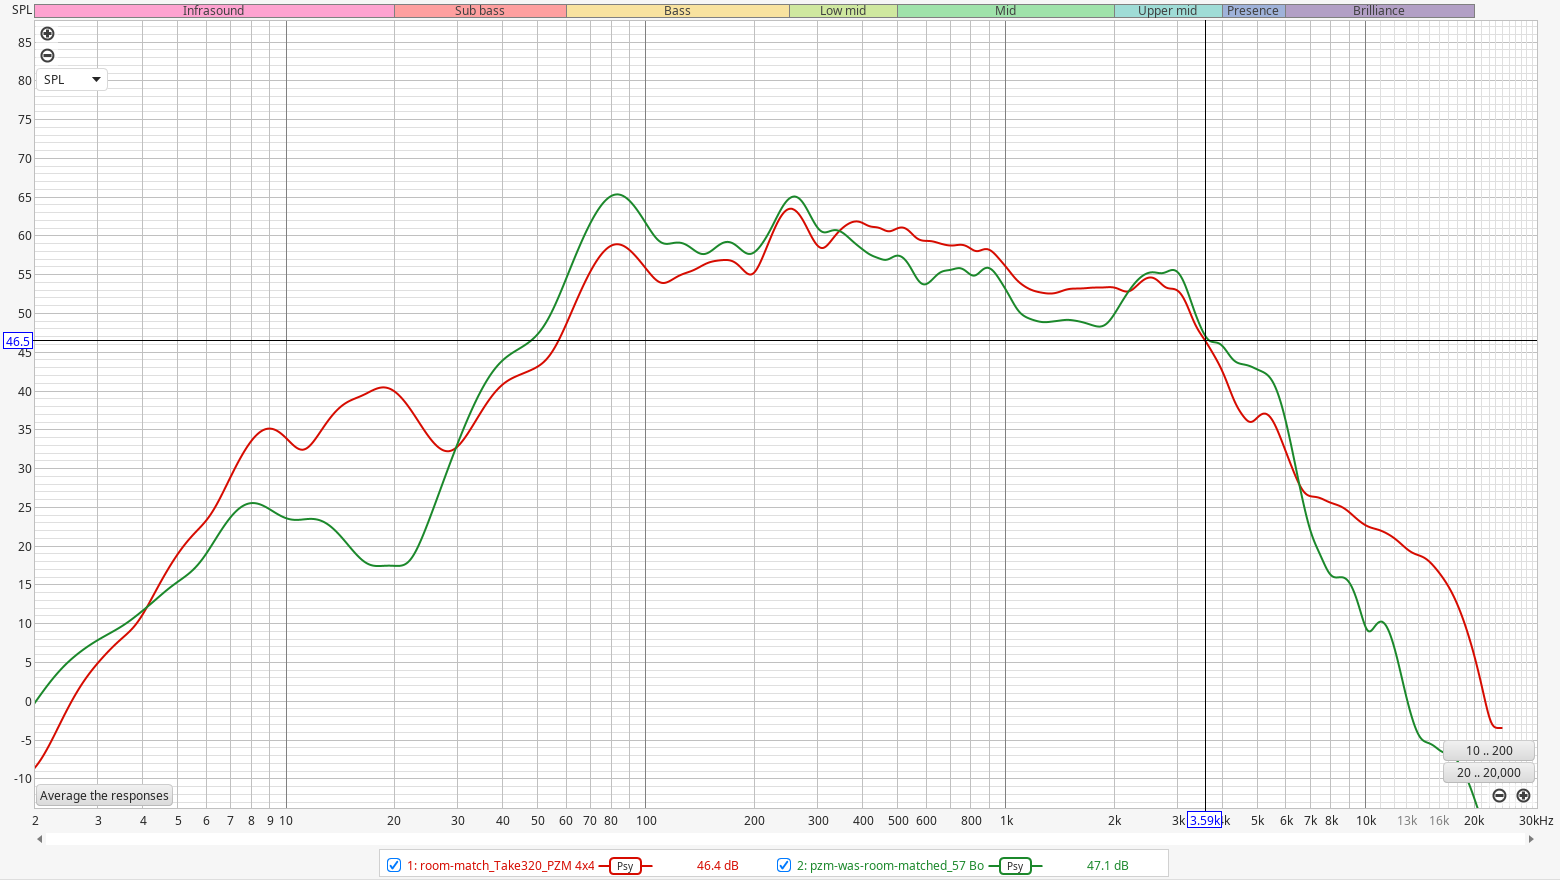Uncheck the room-match_Take320_PZM 4x4 trace
This screenshot has height=880, width=1560.
394,865
